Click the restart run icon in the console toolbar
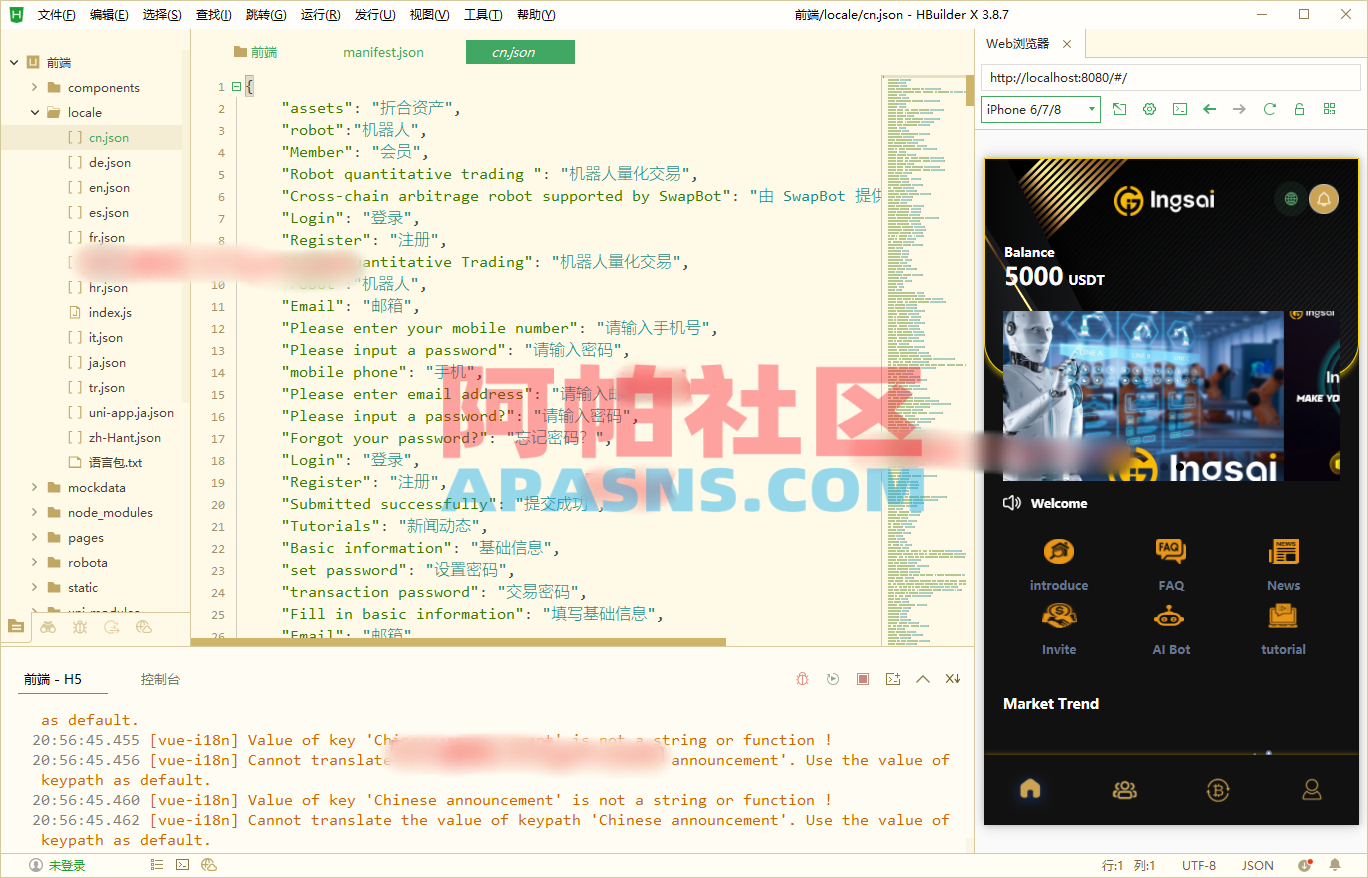 pos(833,678)
